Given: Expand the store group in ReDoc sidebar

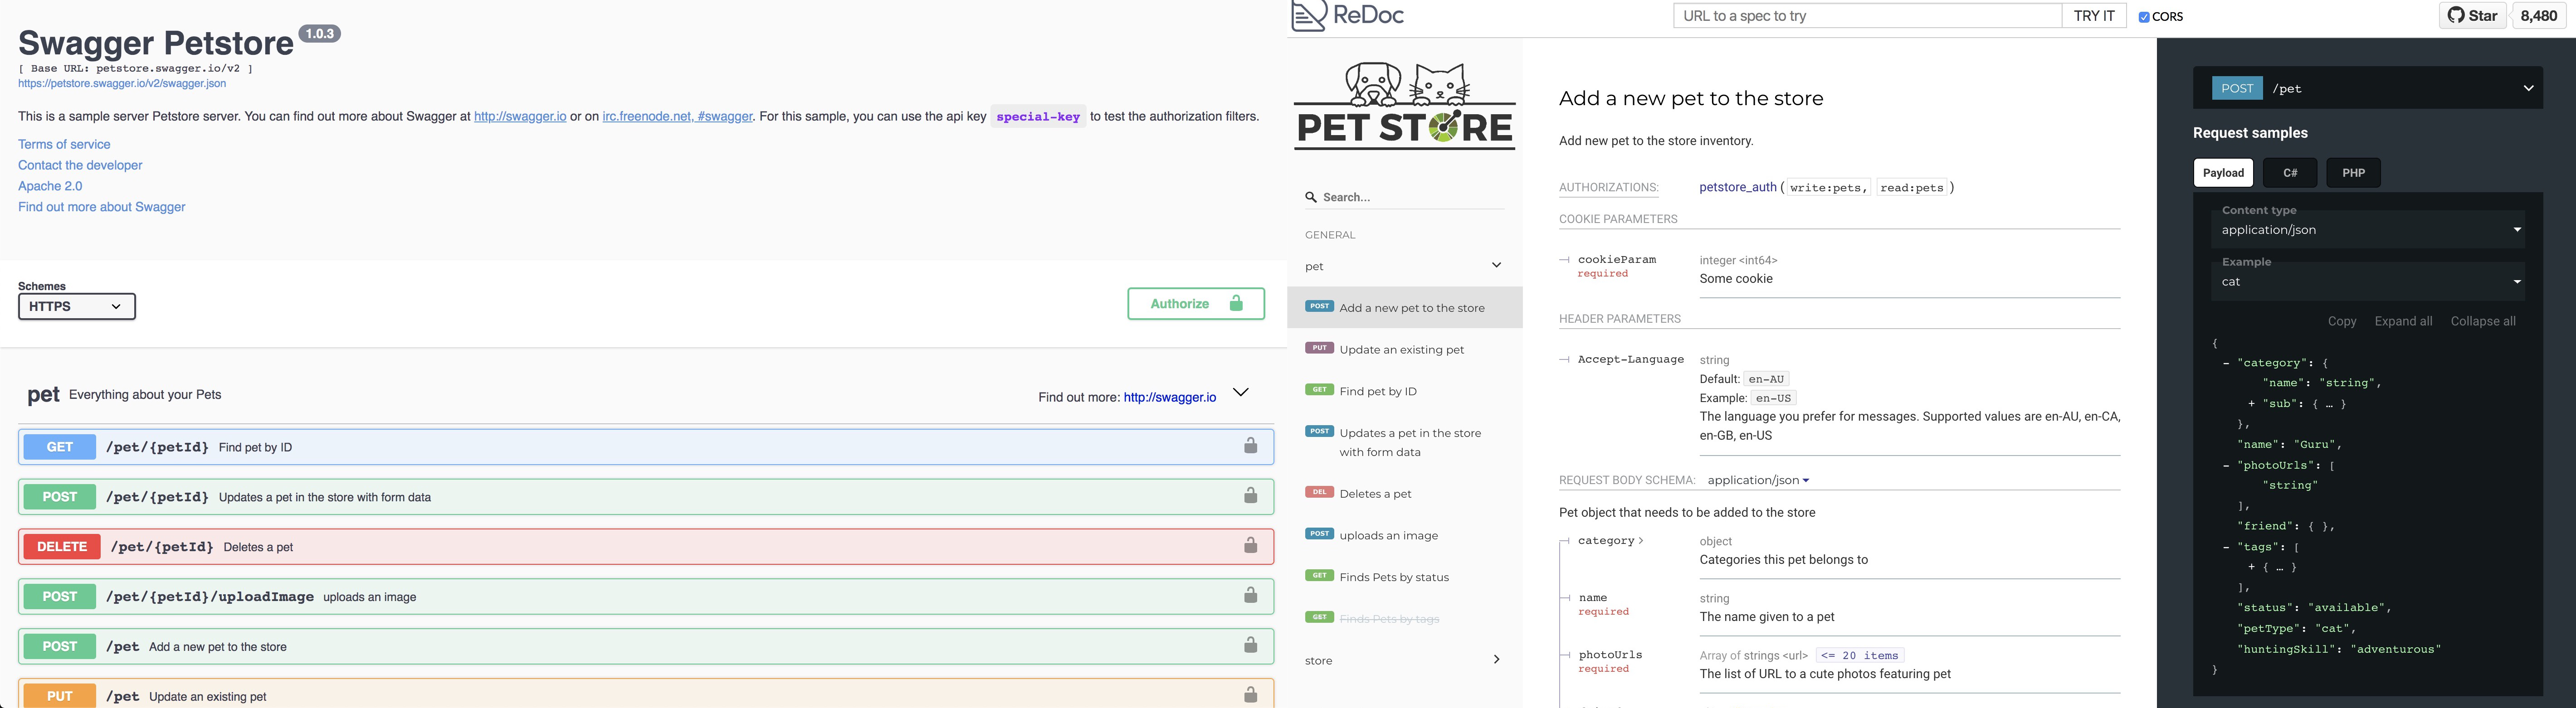Looking at the screenshot, I should point(1496,659).
